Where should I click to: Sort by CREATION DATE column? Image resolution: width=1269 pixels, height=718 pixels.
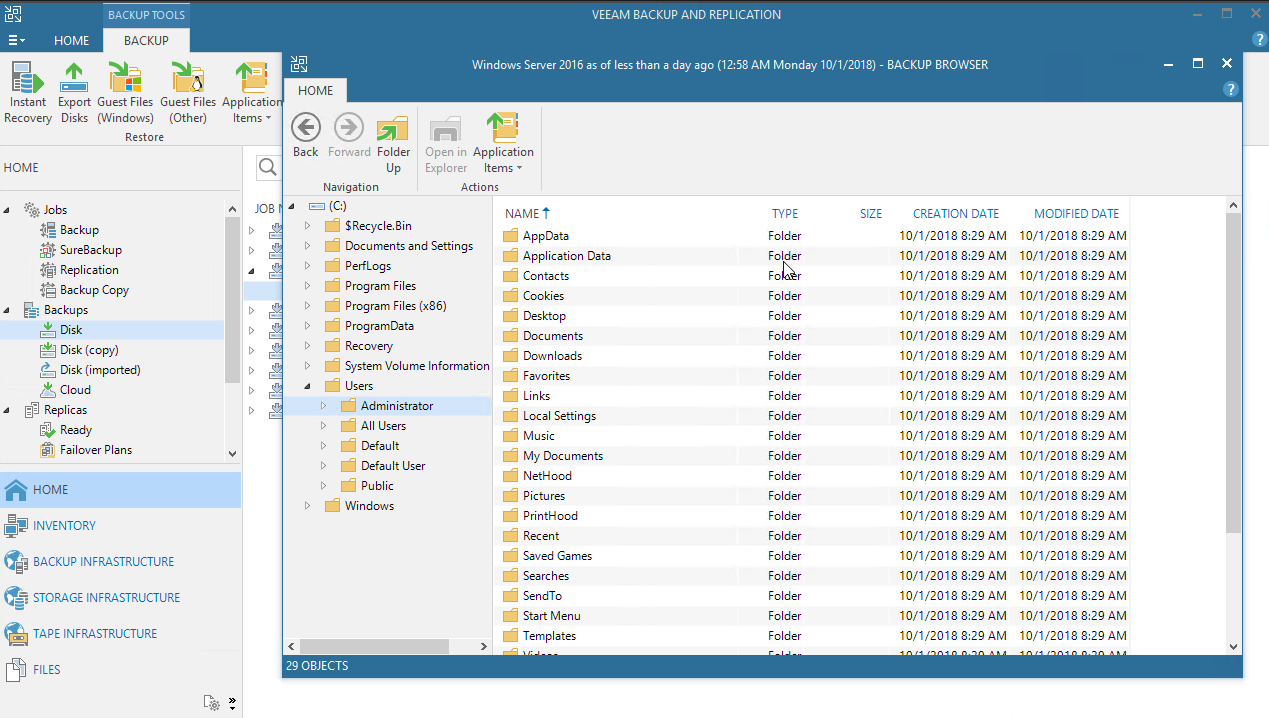point(955,213)
